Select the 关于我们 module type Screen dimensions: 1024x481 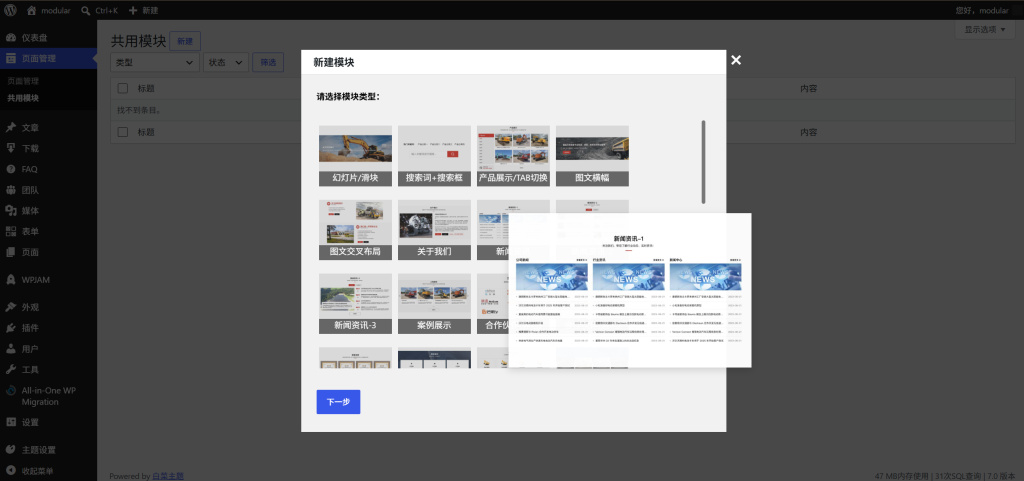(x=434, y=230)
